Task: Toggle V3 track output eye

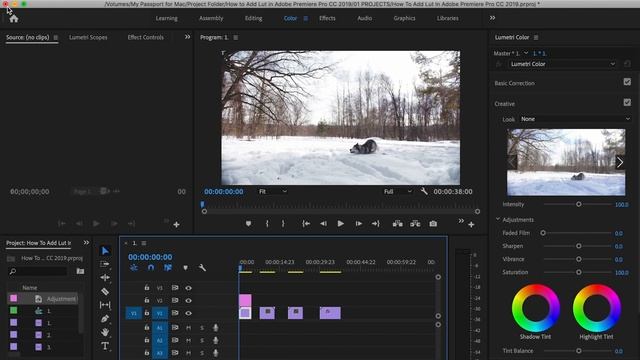Action: pos(188,288)
